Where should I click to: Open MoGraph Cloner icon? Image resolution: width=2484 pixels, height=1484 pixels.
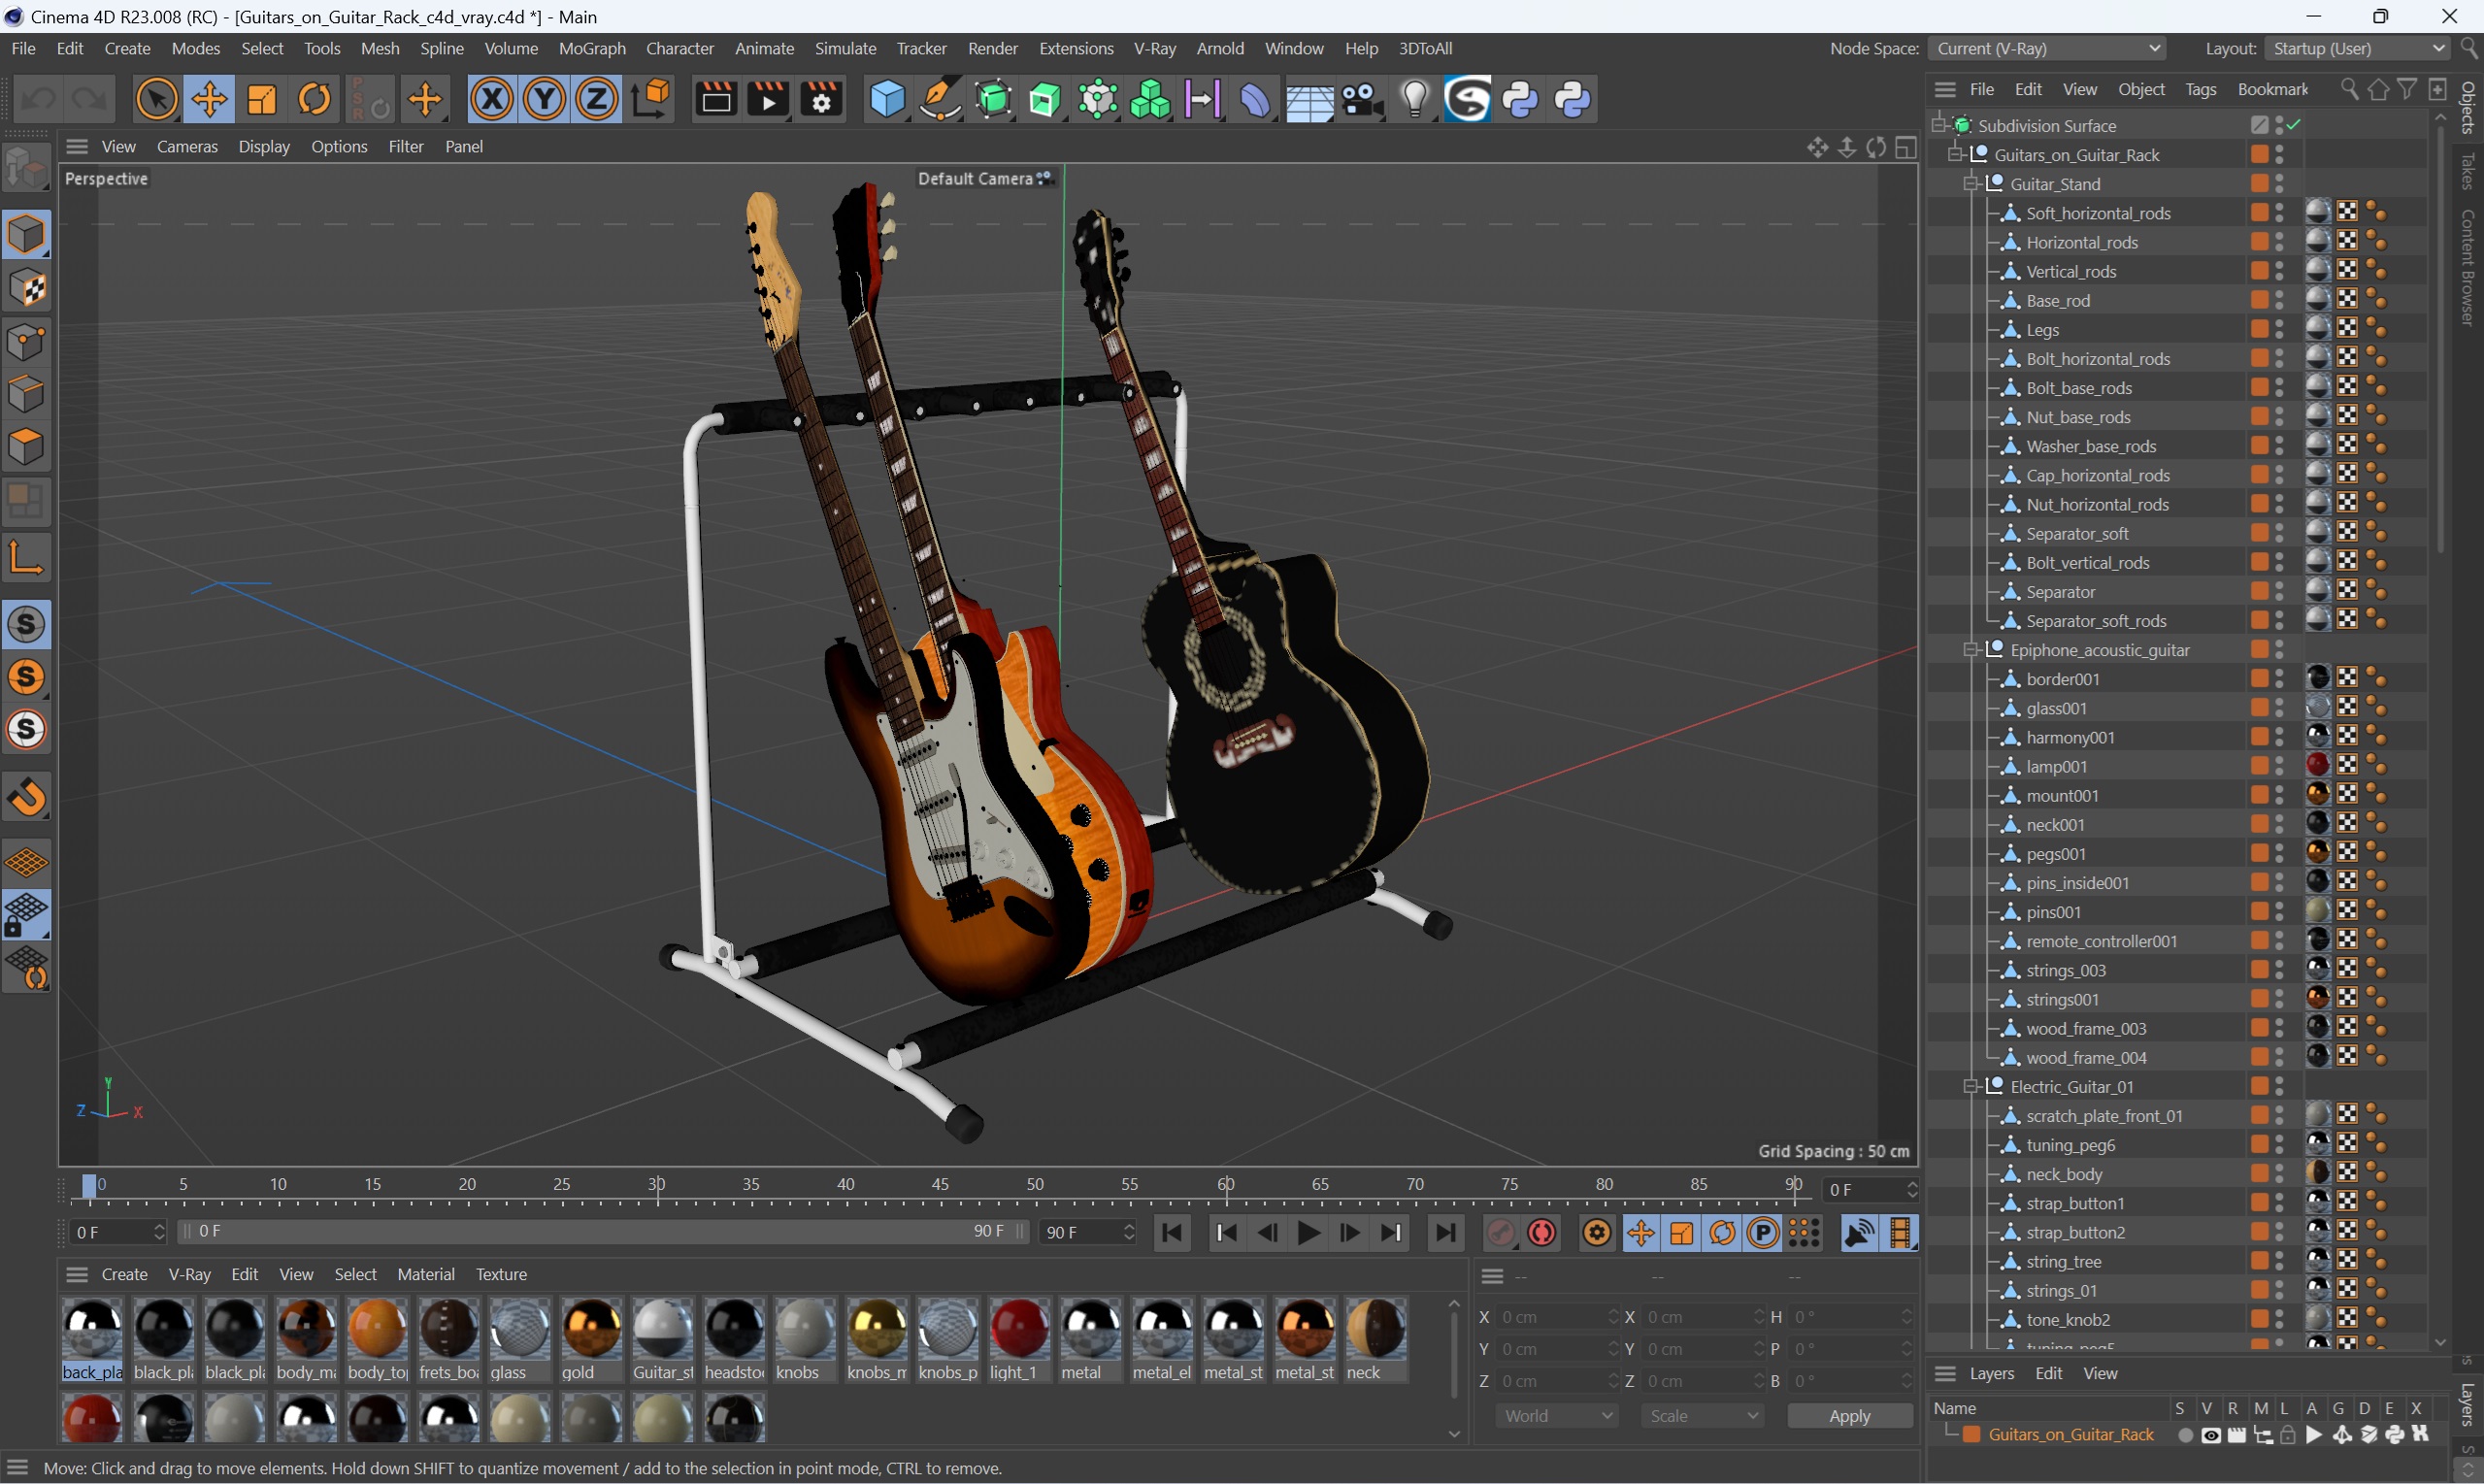(x=1150, y=100)
